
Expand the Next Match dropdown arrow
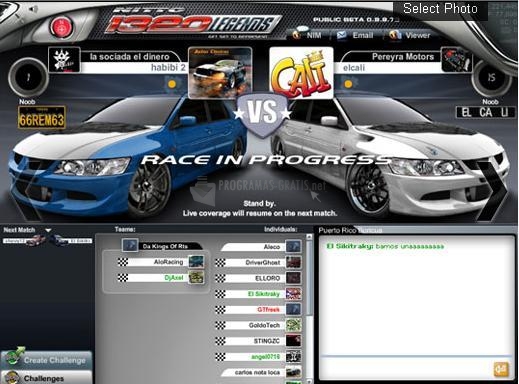click(x=48, y=230)
